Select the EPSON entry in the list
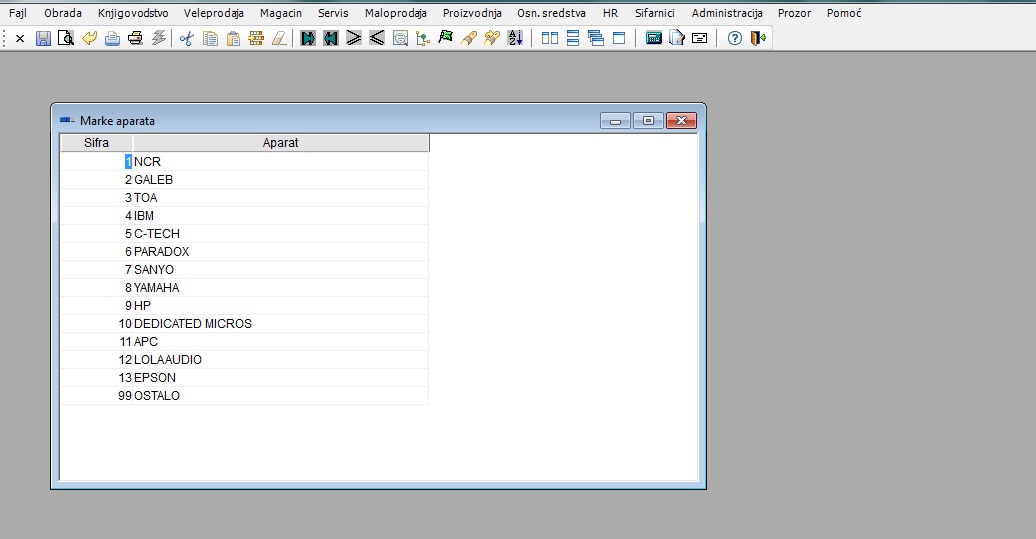This screenshot has height=539, width=1036. [x=155, y=378]
